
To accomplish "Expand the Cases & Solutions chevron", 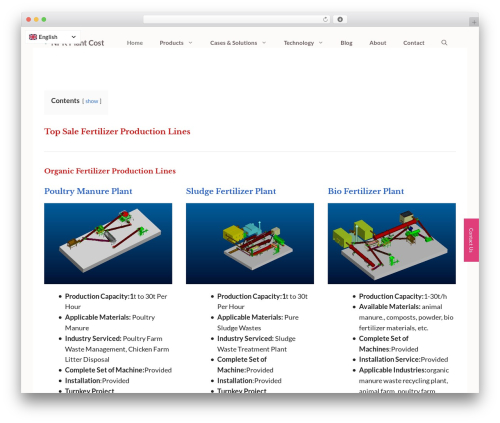I will point(264,43).
